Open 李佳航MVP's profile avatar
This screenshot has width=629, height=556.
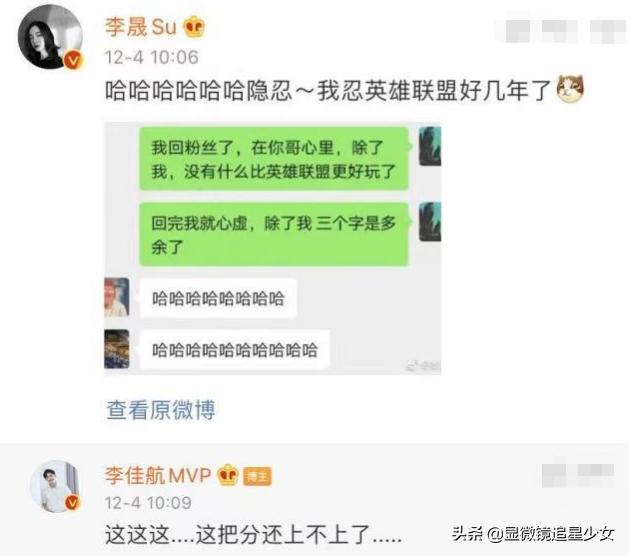(x=56, y=487)
